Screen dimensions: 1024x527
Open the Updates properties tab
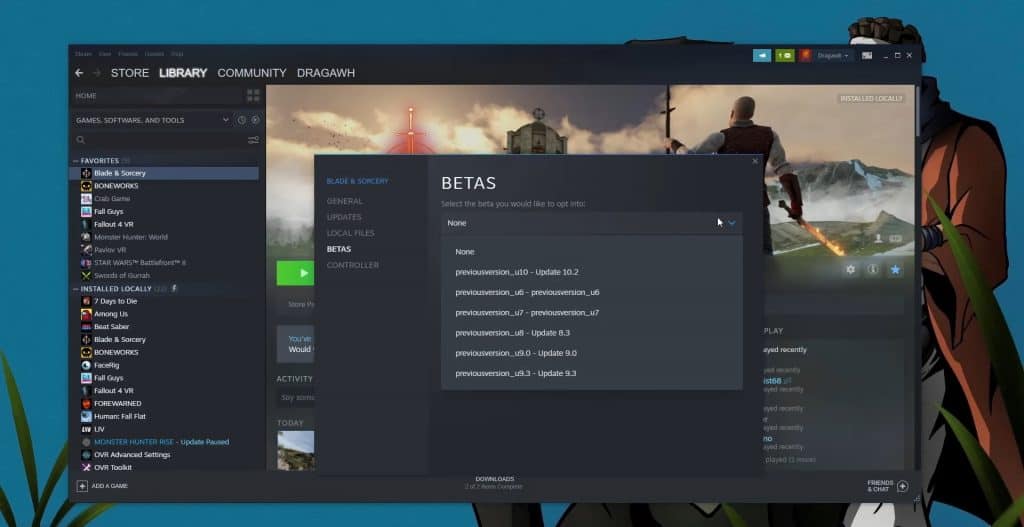click(344, 217)
